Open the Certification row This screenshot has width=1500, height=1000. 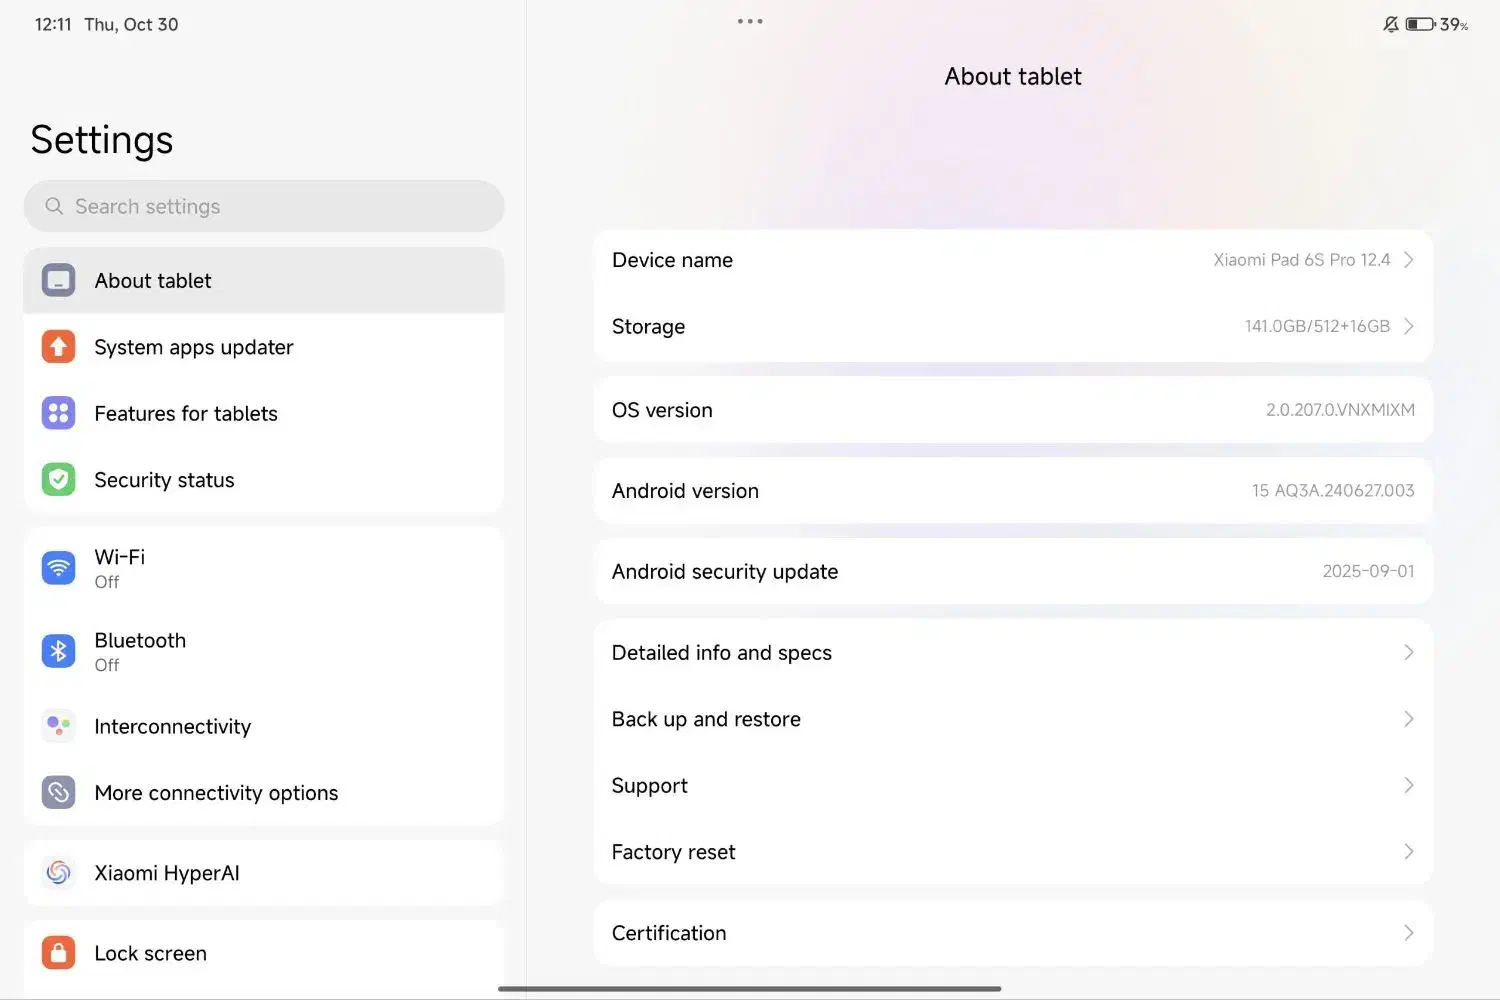pyautogui.click(x=1012, y=933)
